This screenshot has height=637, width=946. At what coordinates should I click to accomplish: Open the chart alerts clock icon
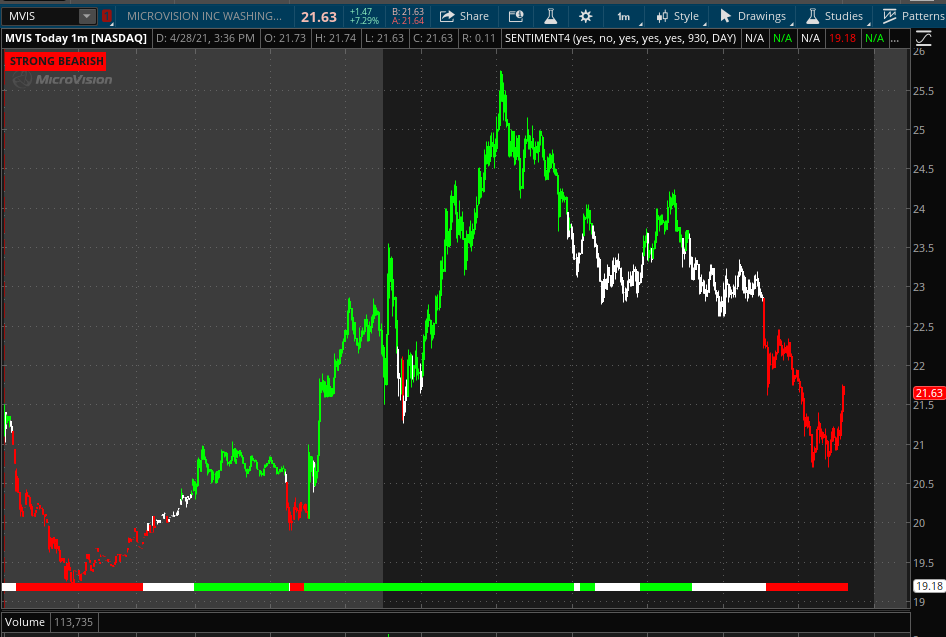tap(516, 16)
